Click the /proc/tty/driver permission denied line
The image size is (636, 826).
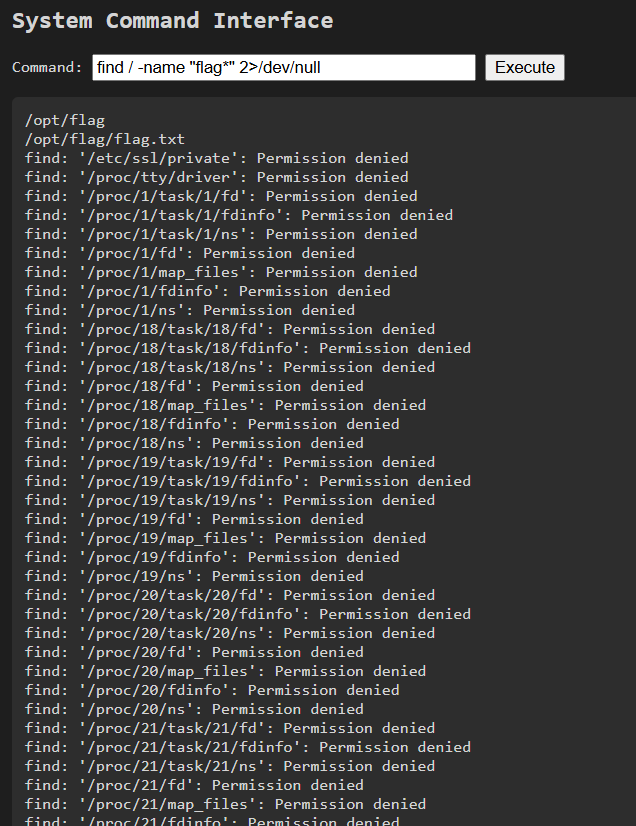click(x=217, y=177)
